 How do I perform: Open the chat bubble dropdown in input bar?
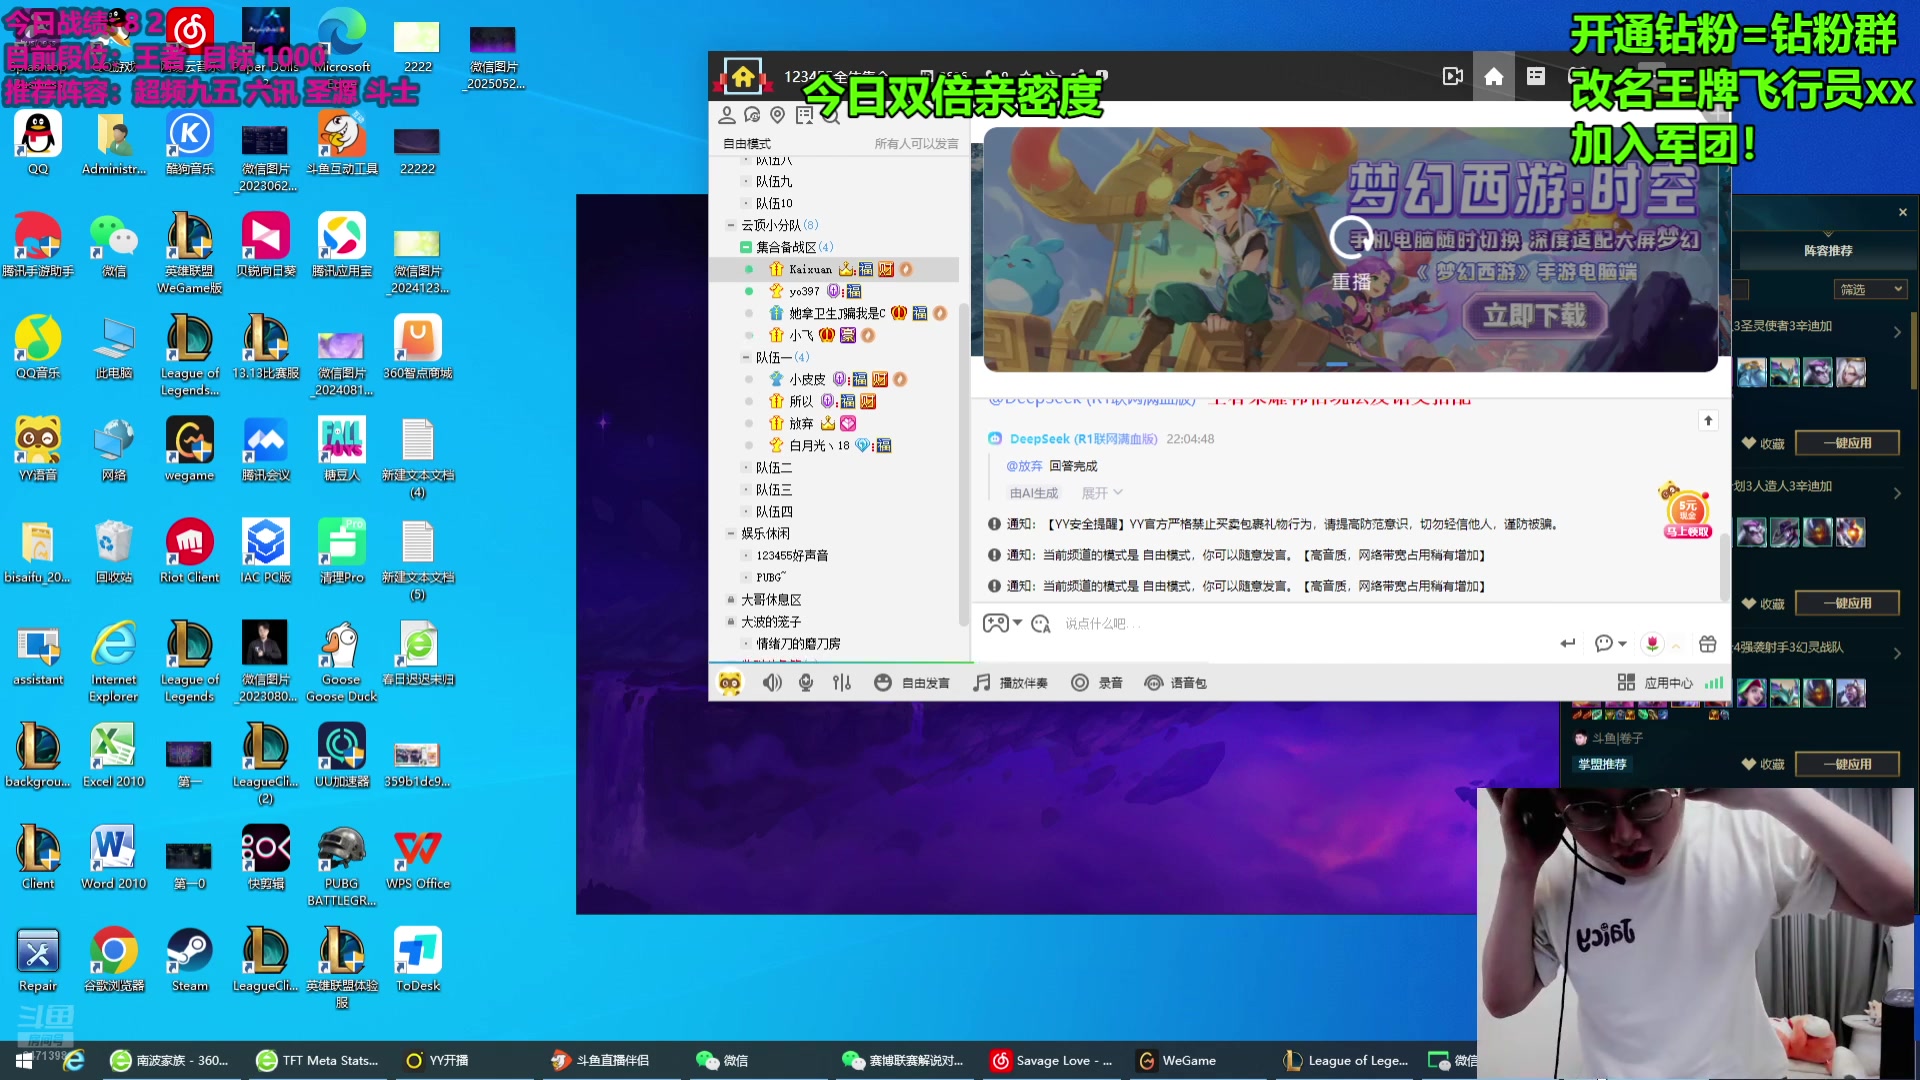[x=1610, y=643]
